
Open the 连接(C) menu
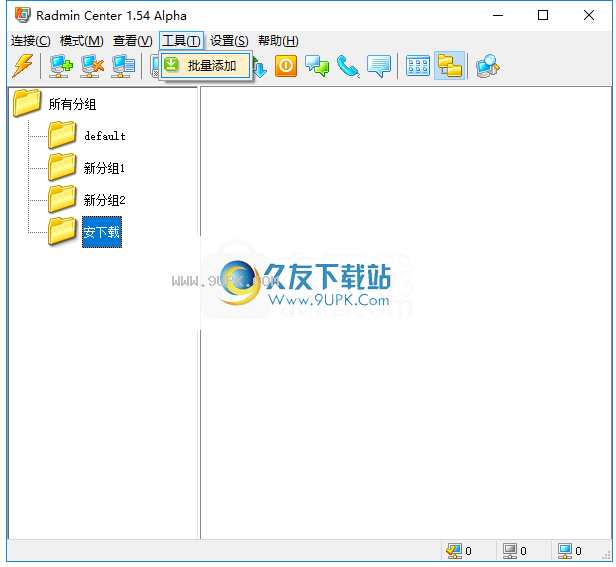coord(31,40)
